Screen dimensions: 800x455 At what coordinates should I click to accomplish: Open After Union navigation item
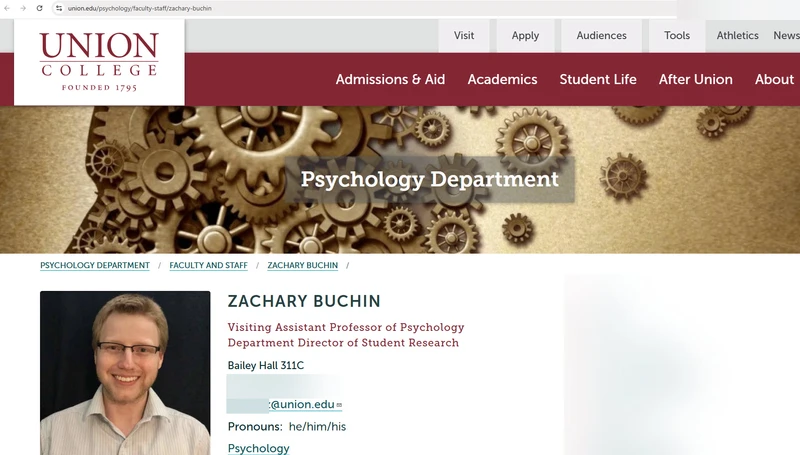pyautogui.click(x=695, y=80)
